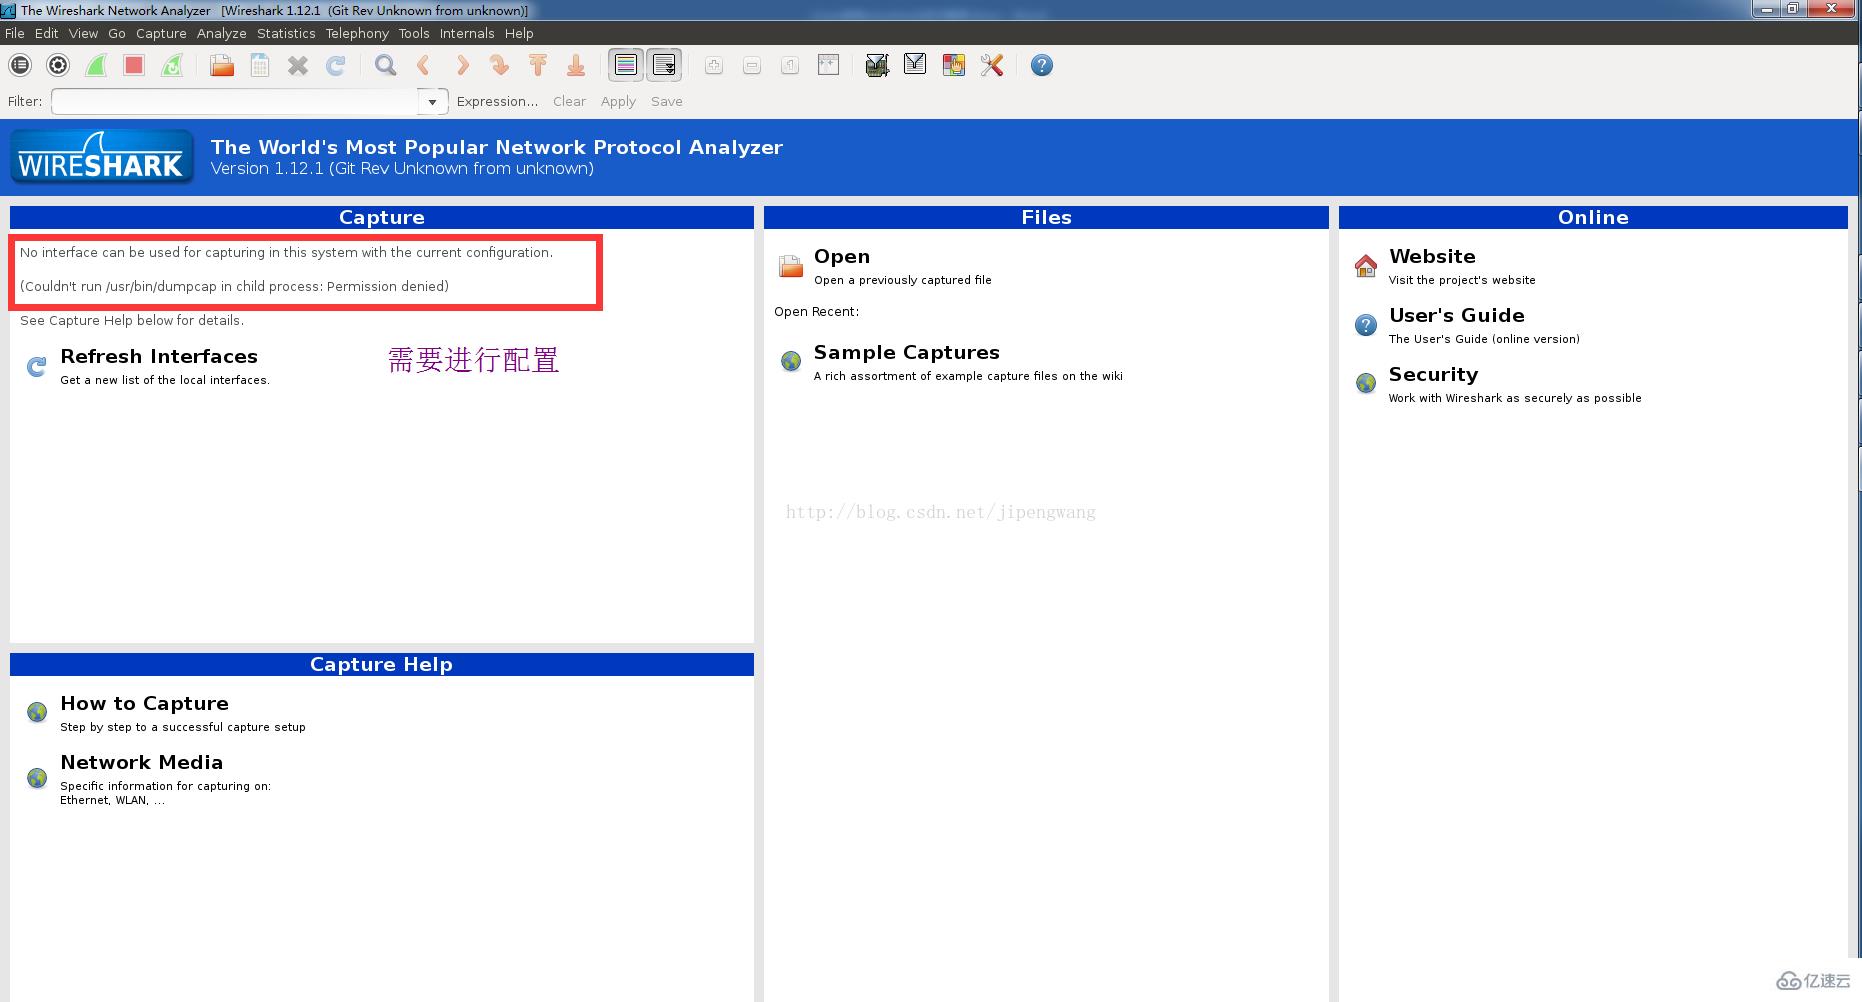Image resolution: width=1862 pixels, height=1002 pixels.
Task: Open coloring rules toolbar icon
Action: pyautogui.click(x=954, y=66)
